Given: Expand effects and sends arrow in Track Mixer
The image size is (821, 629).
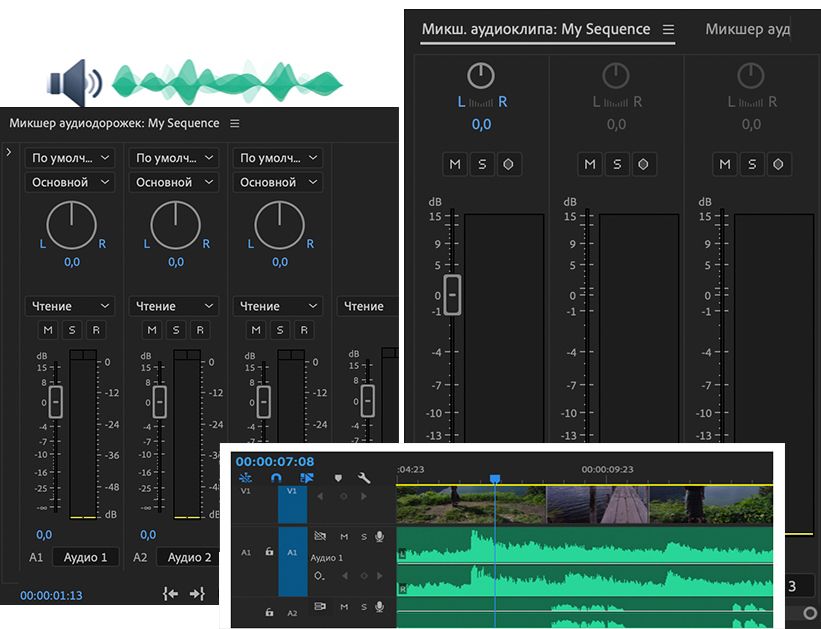Looking at the screenshot, I should coord(9,152).
